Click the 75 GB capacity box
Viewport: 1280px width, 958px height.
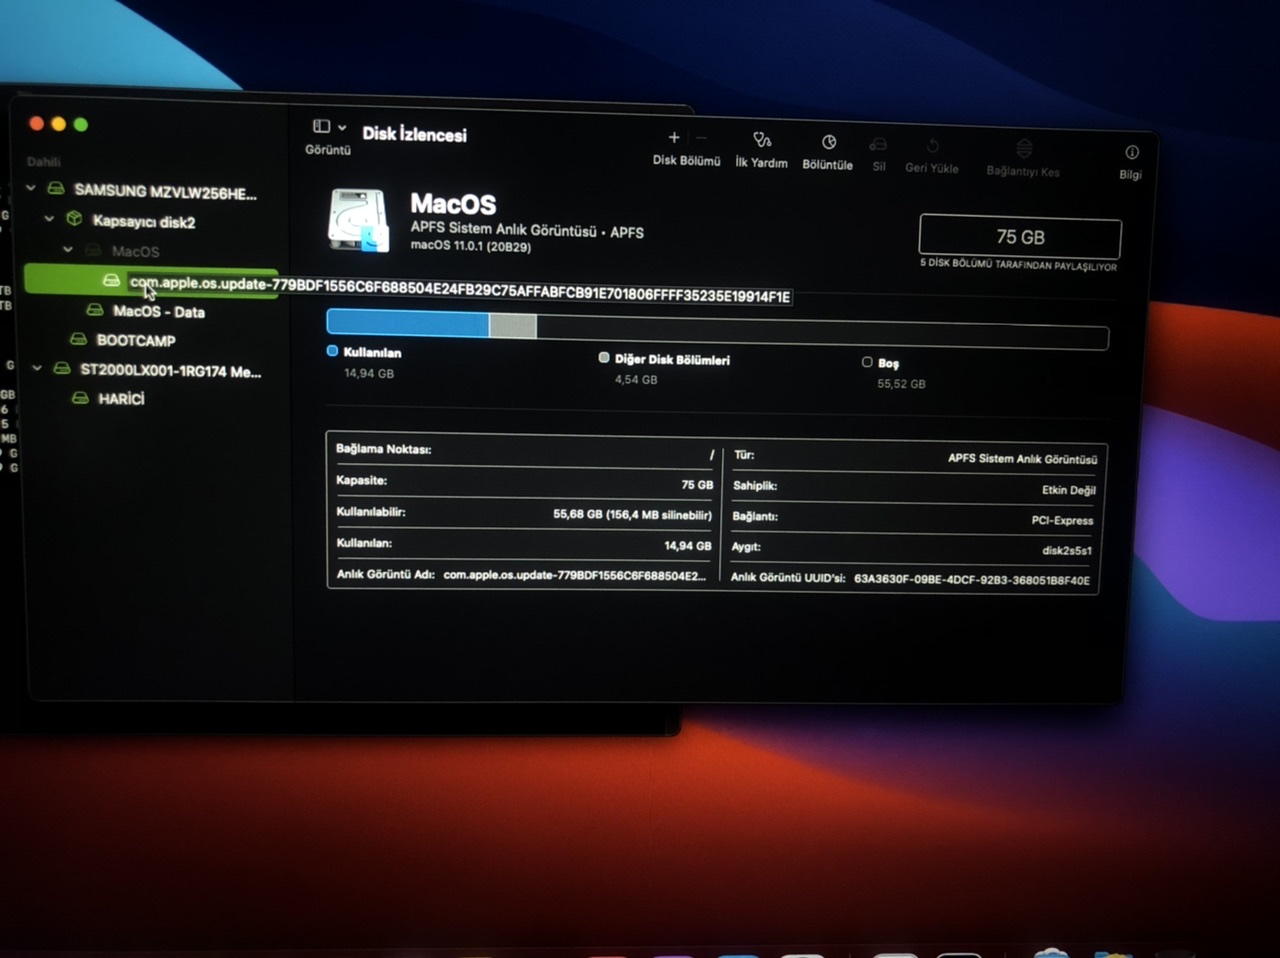1019,237
